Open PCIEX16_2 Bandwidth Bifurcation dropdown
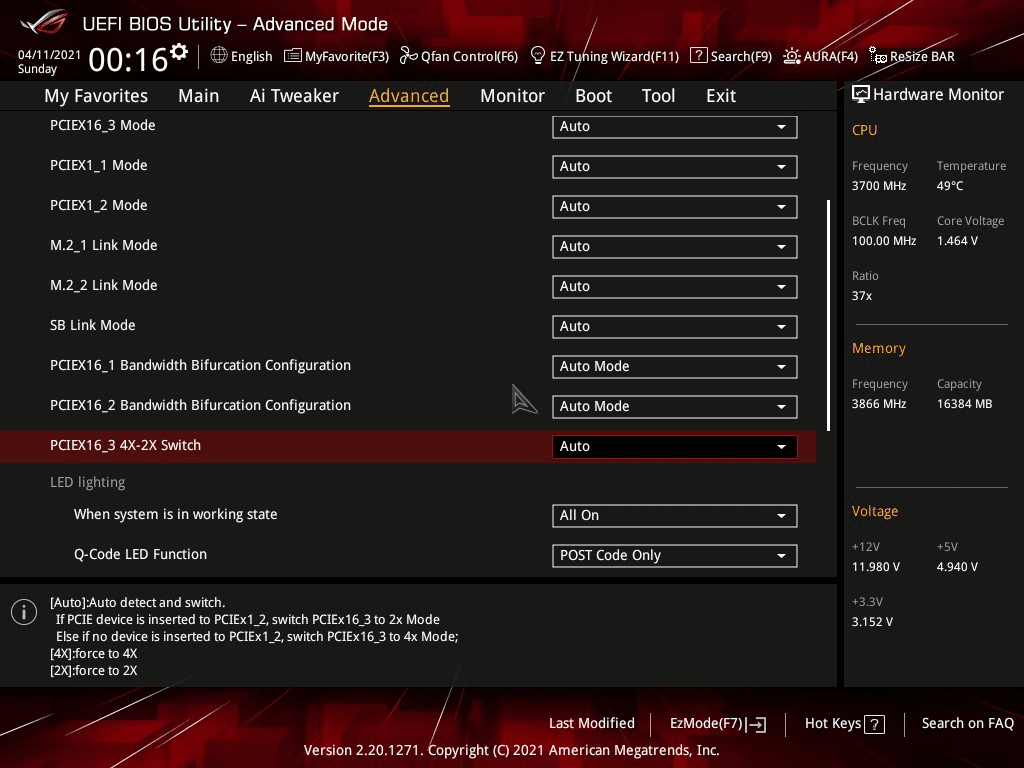 tap(675, 406)
